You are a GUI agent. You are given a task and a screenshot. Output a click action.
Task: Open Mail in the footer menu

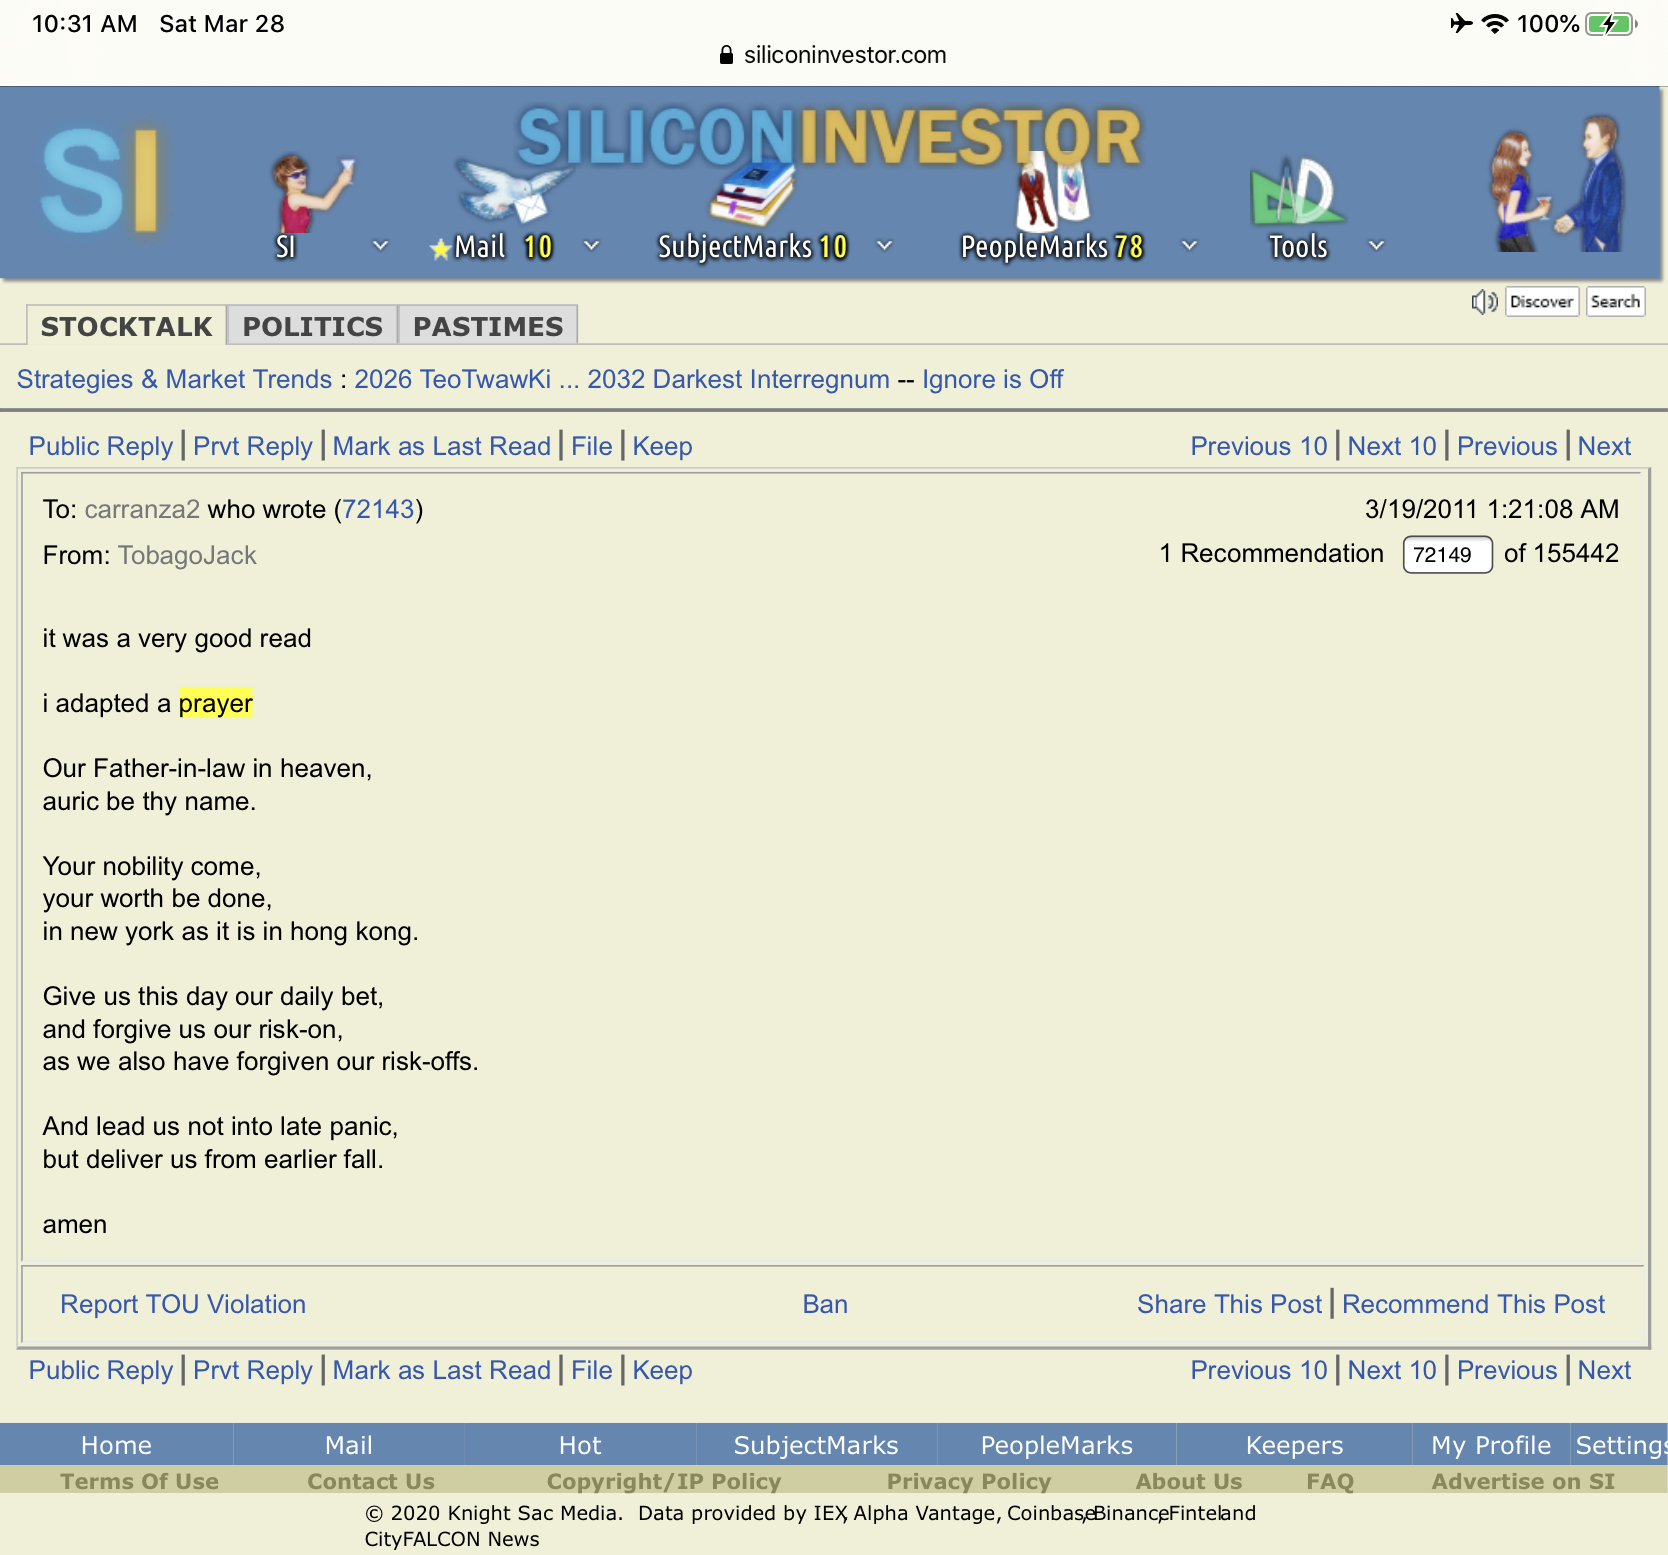tap(348, 1445)
